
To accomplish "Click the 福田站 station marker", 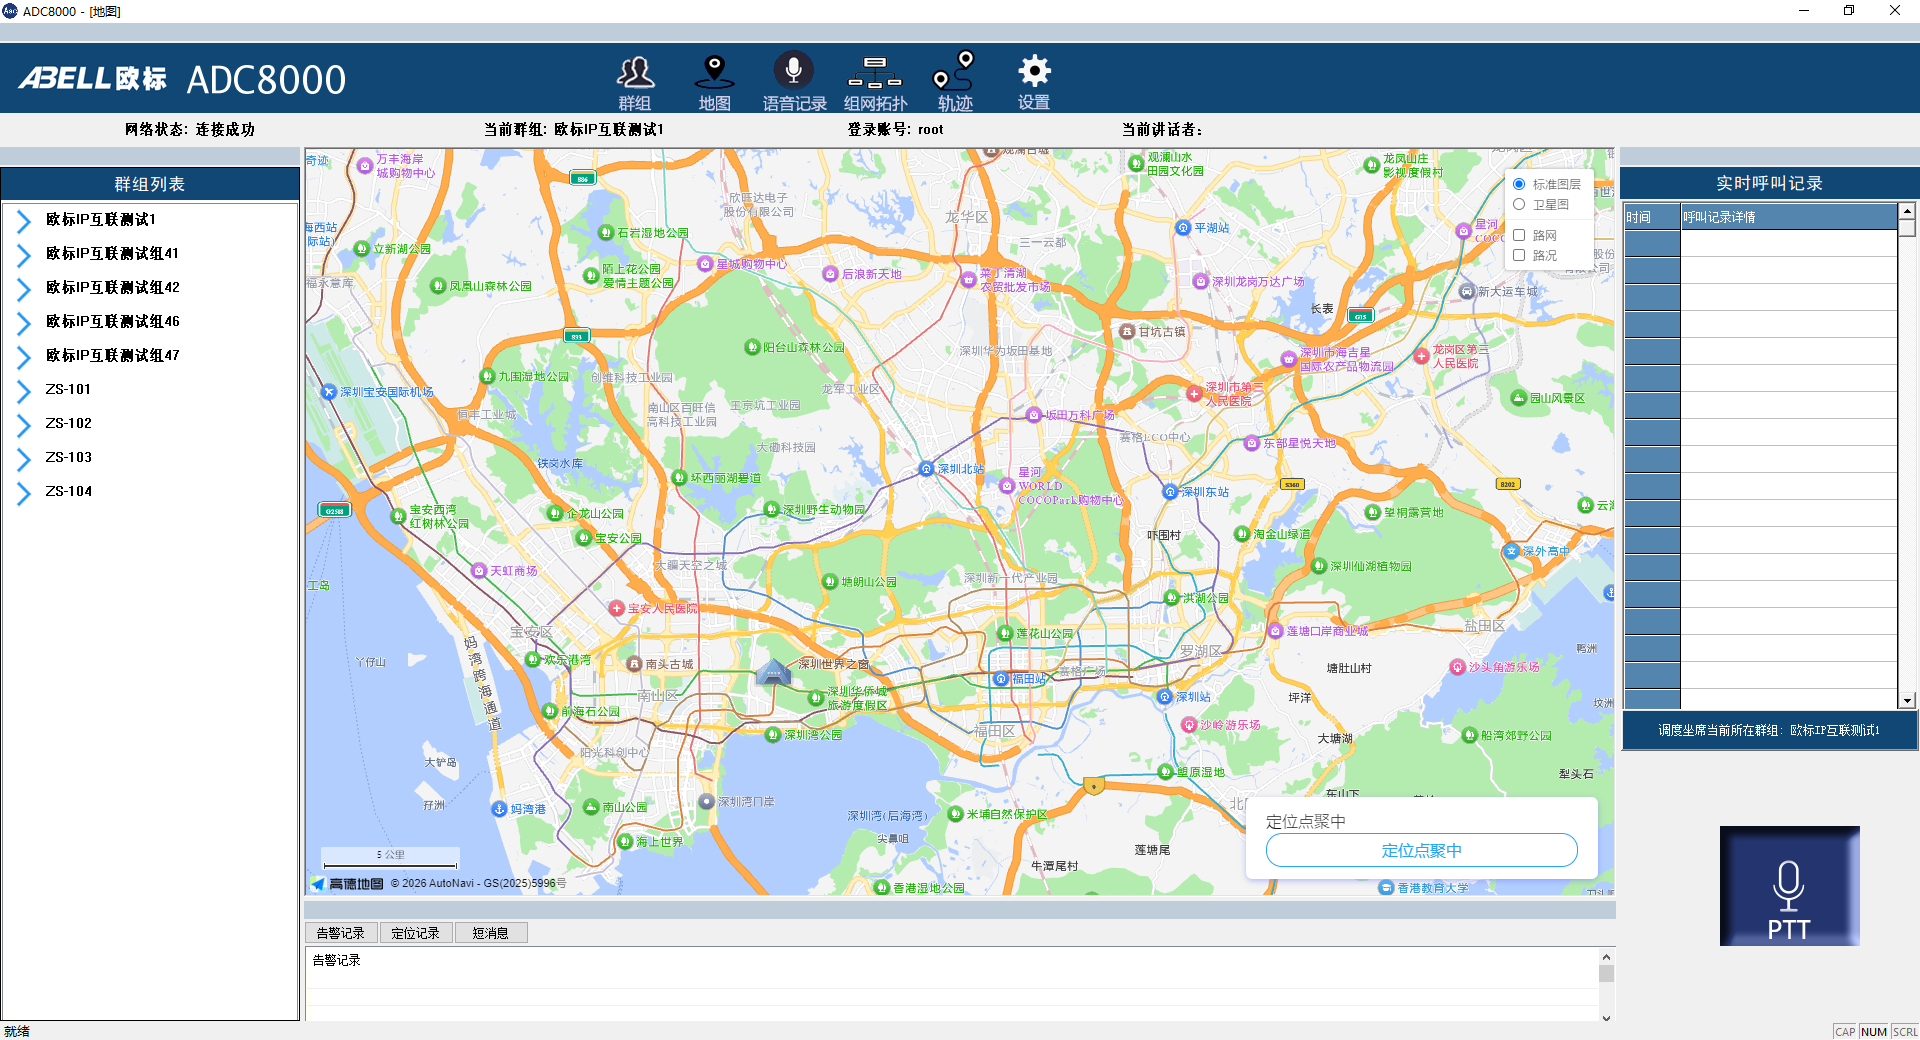I will point(1001,679).
